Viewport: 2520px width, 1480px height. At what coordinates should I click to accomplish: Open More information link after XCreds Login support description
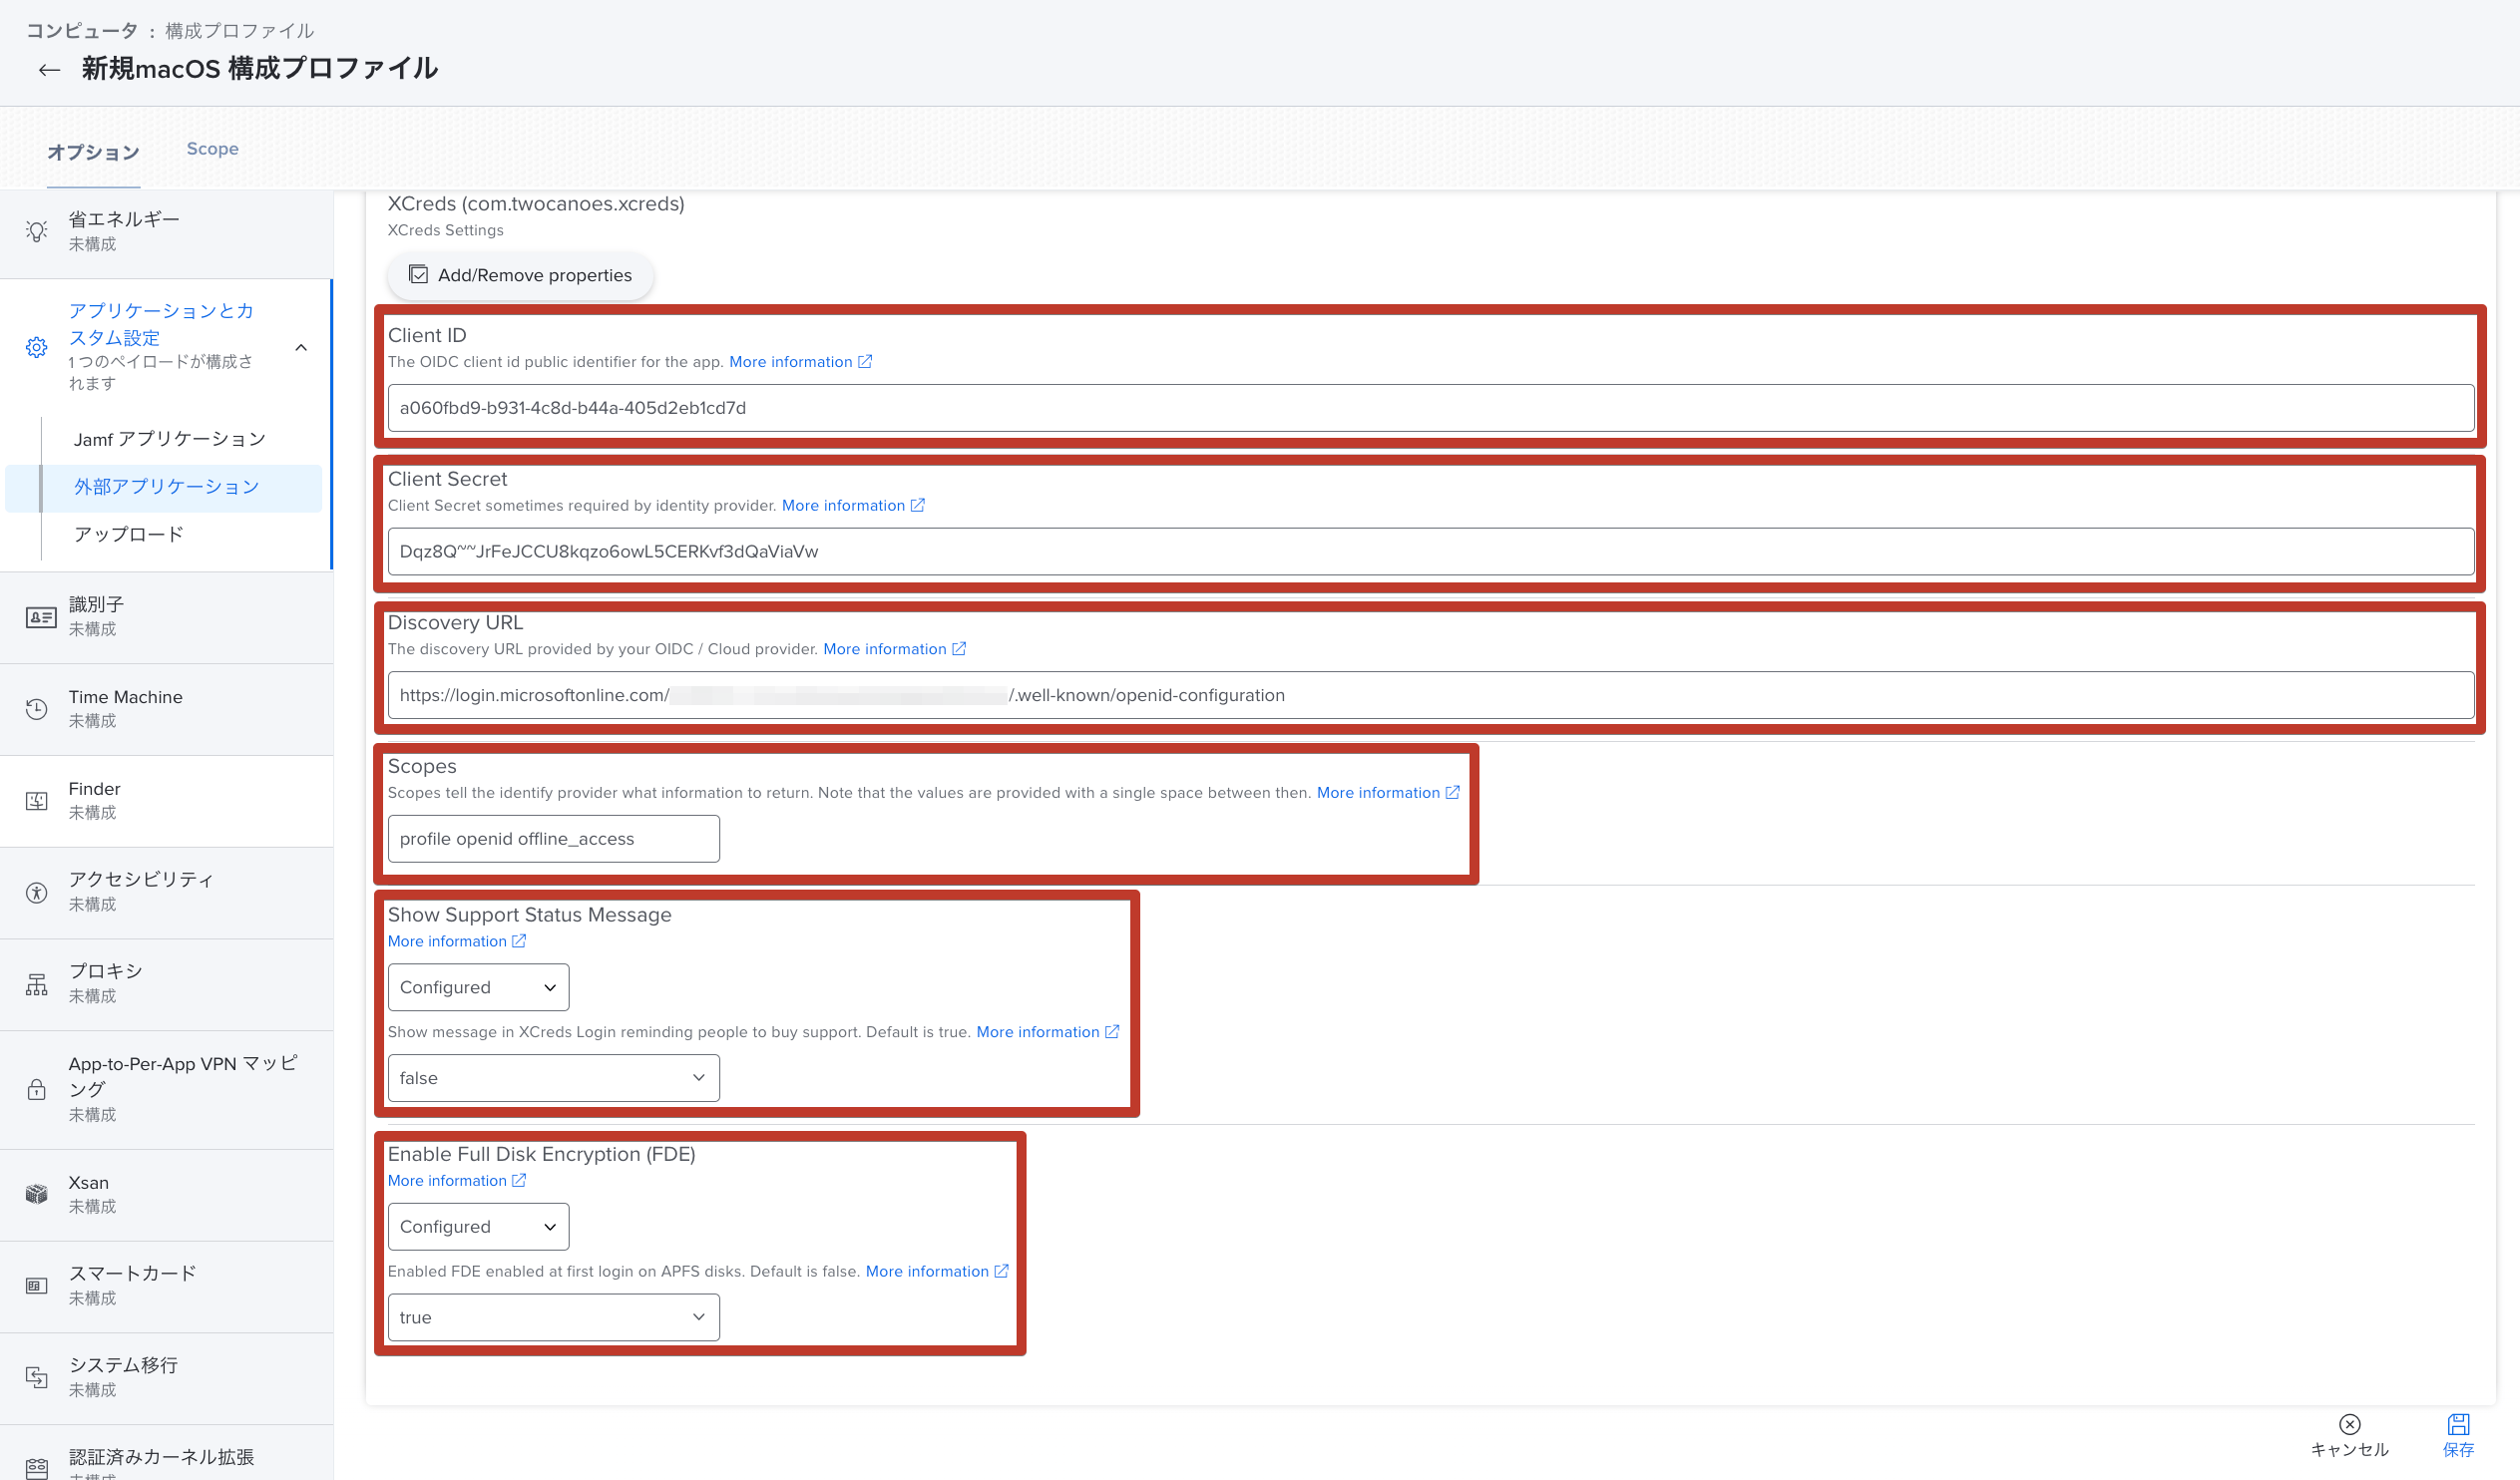[x=1047, y=1032]
